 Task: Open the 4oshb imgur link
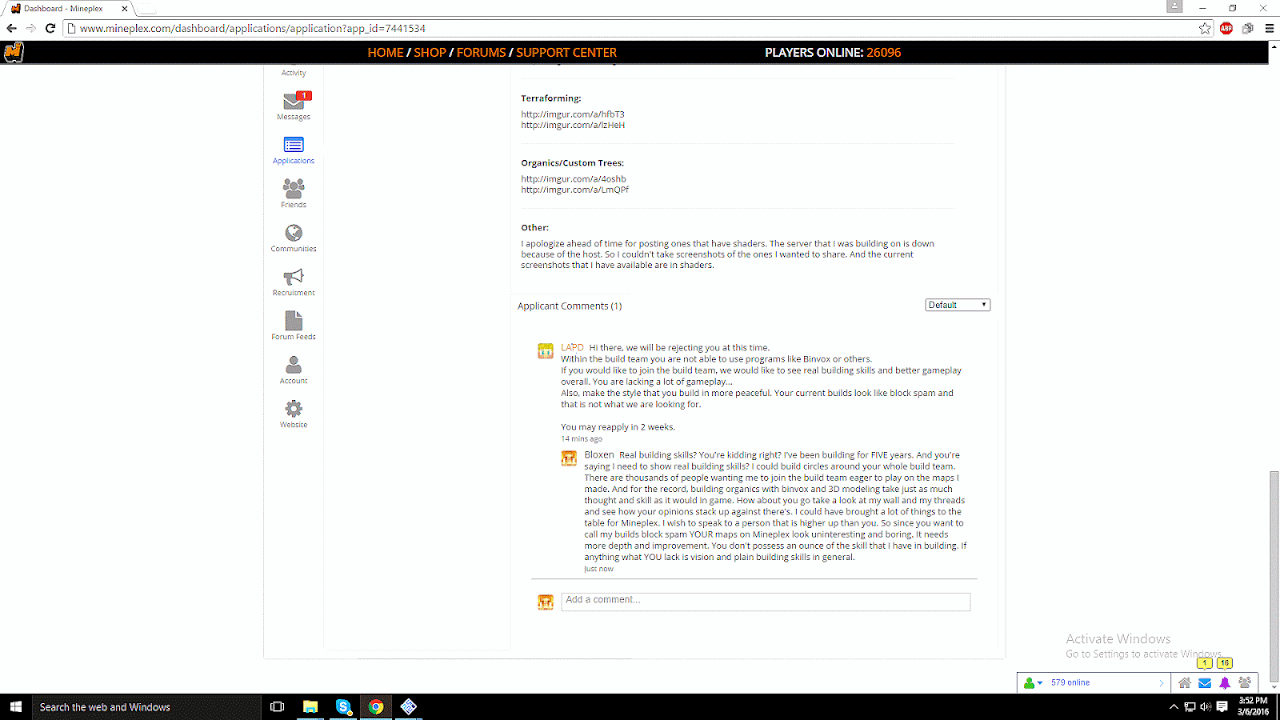pos(573,179)
